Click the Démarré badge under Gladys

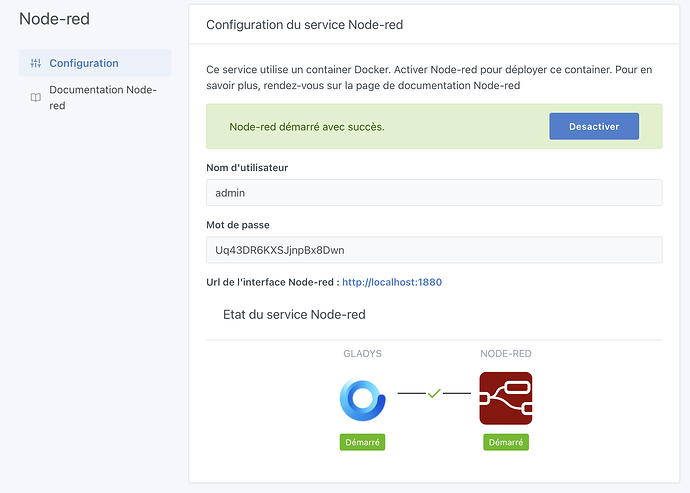click(x=364, y=442)
